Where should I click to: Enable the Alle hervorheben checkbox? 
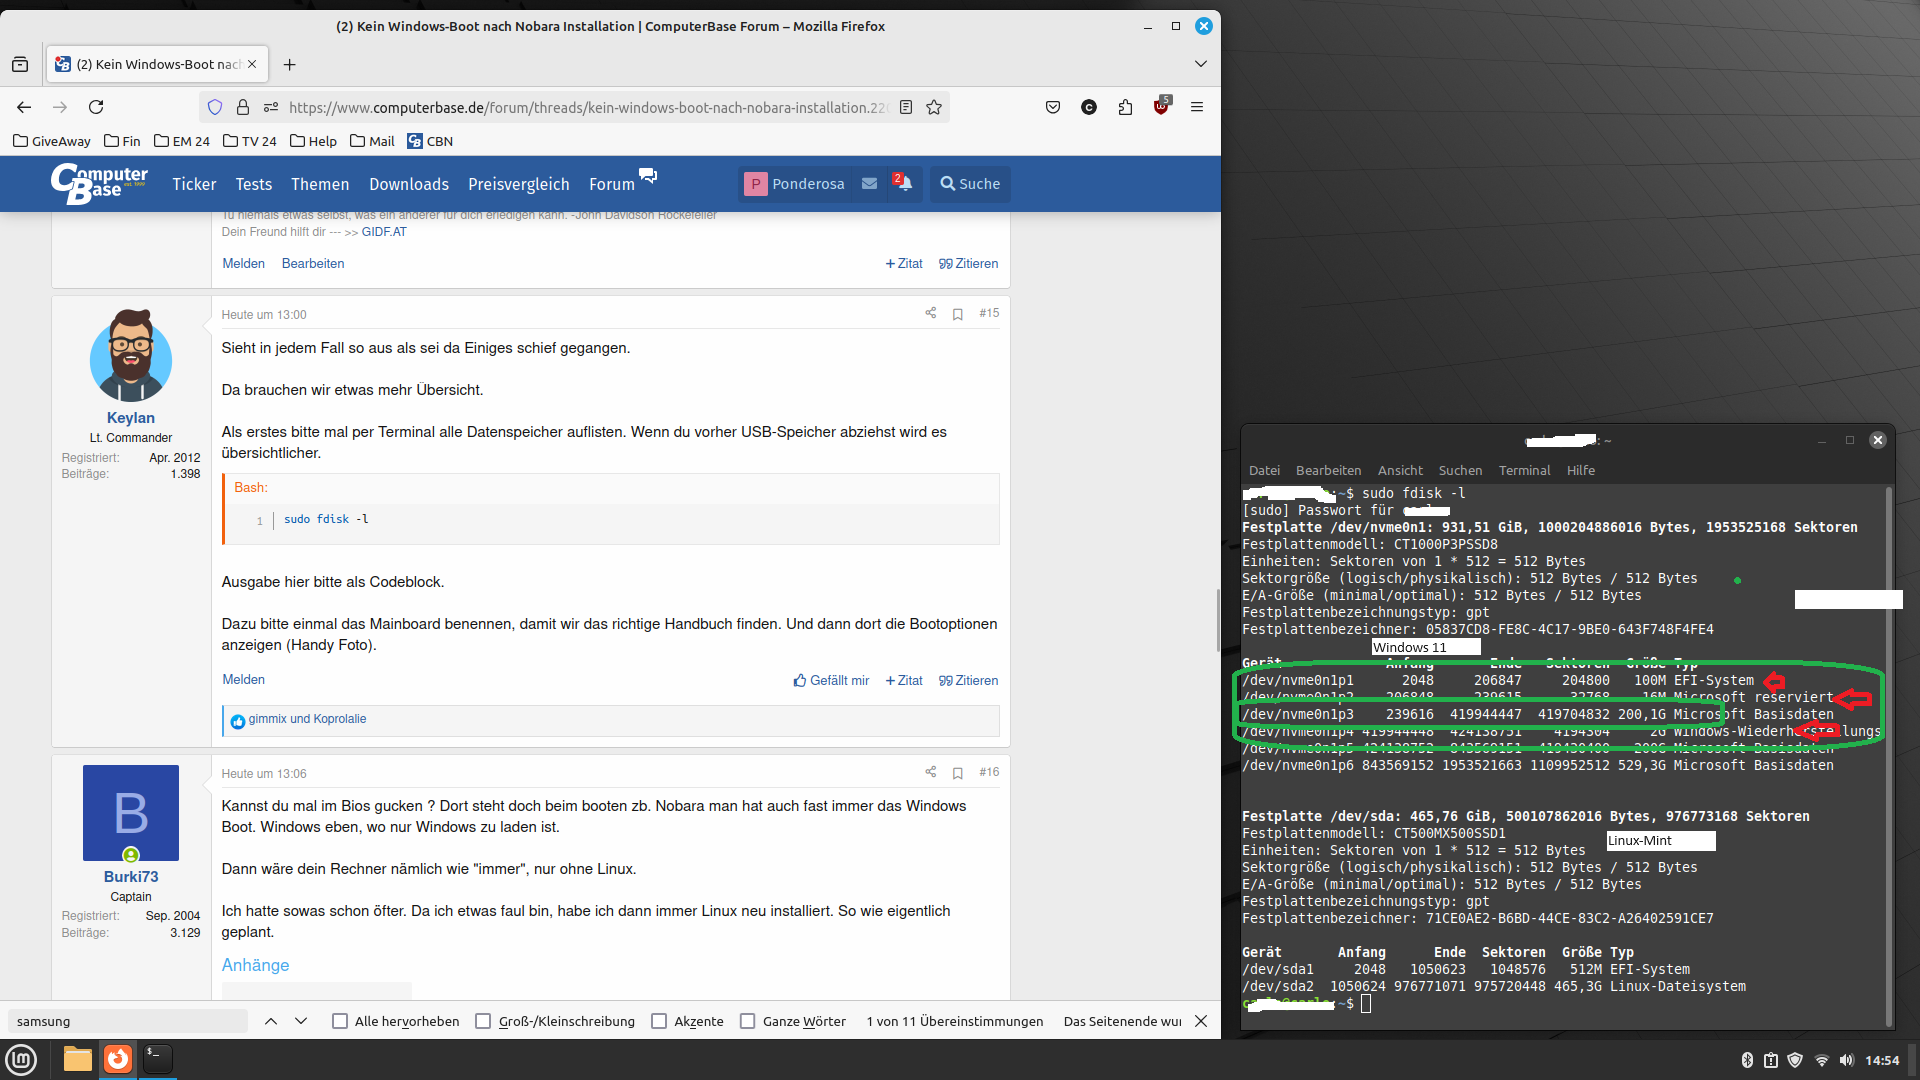340,1021
